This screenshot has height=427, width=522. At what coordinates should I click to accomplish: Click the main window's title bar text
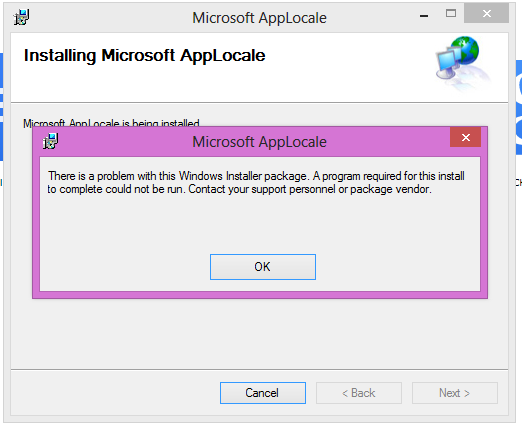click(259, 18)
